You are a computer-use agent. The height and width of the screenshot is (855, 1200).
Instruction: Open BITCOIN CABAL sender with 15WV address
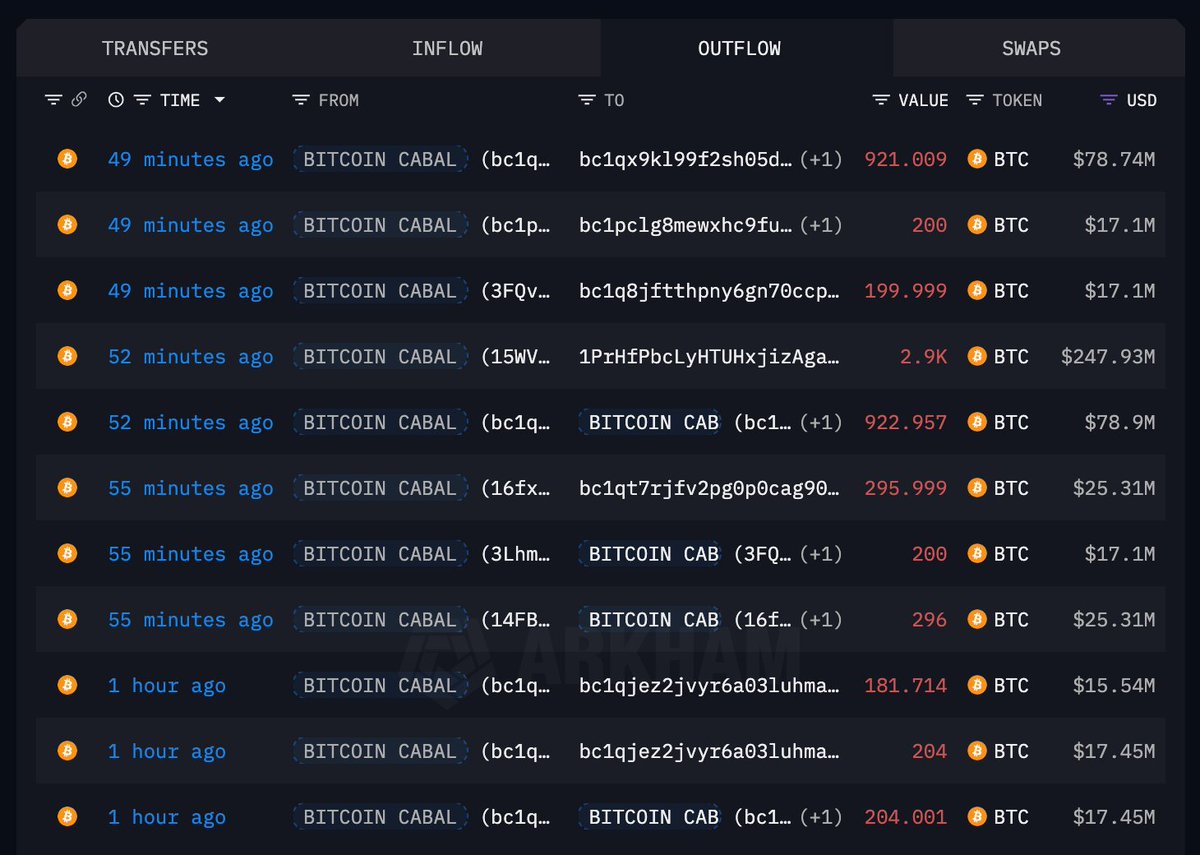[x=380, y=356]
